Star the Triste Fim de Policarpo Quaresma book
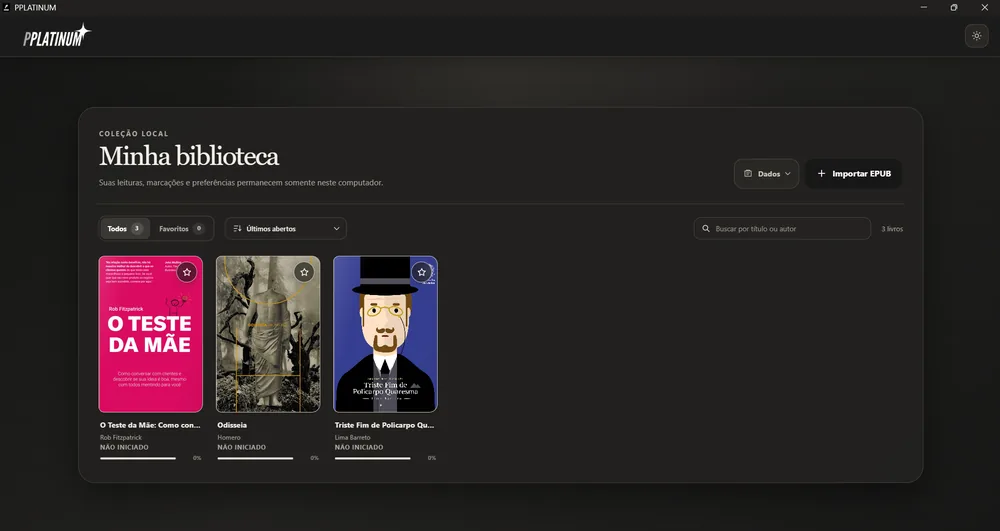This screenshot has width=1000, height=531. tap(422, 272)
